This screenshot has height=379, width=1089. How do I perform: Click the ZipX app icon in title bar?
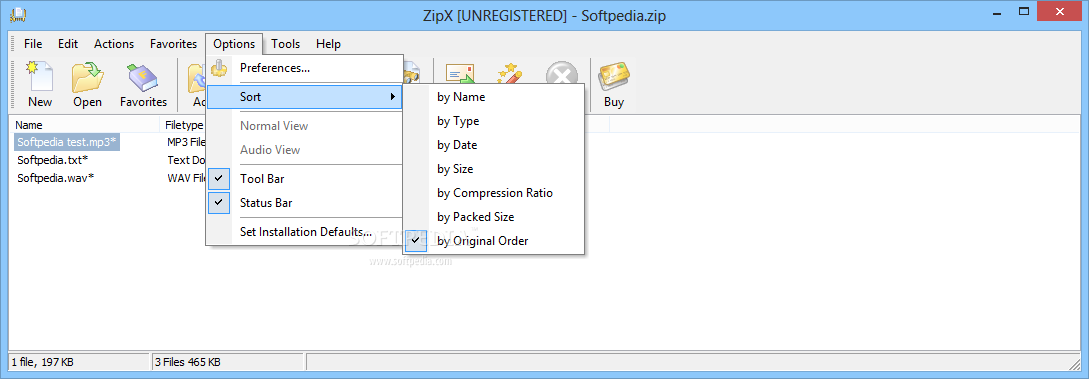pyautogui.click(x=18, y=14)
